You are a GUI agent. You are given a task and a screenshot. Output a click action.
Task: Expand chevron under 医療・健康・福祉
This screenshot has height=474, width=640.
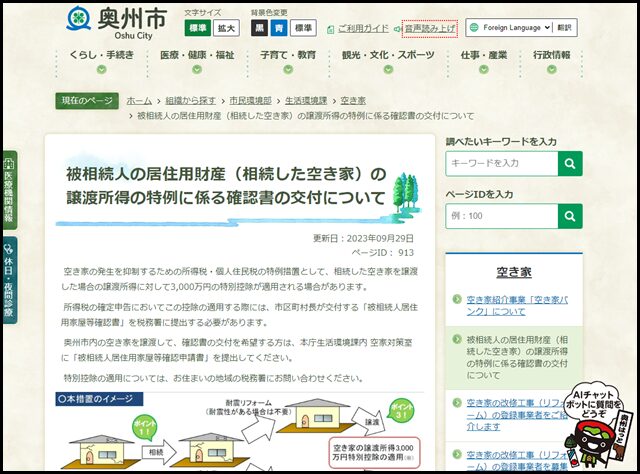point(197,70)
